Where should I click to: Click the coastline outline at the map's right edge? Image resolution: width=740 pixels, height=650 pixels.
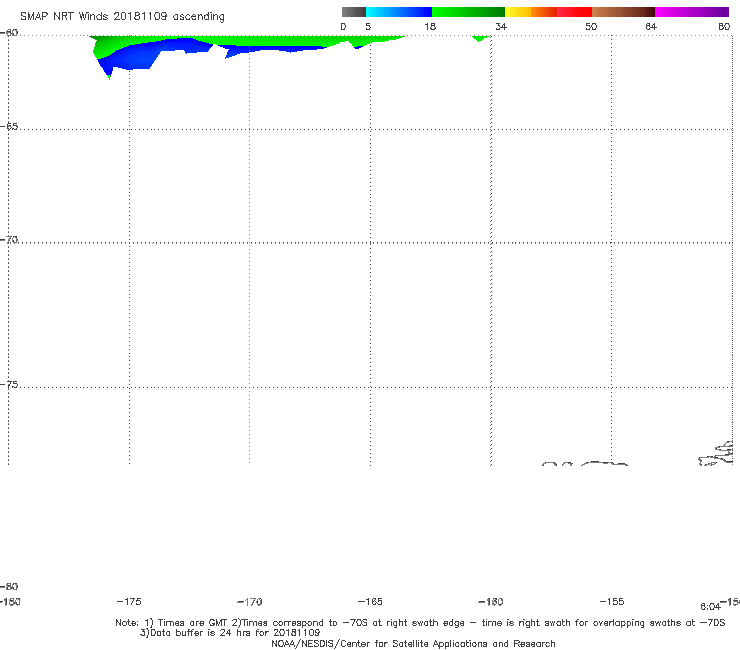point(716,454)
